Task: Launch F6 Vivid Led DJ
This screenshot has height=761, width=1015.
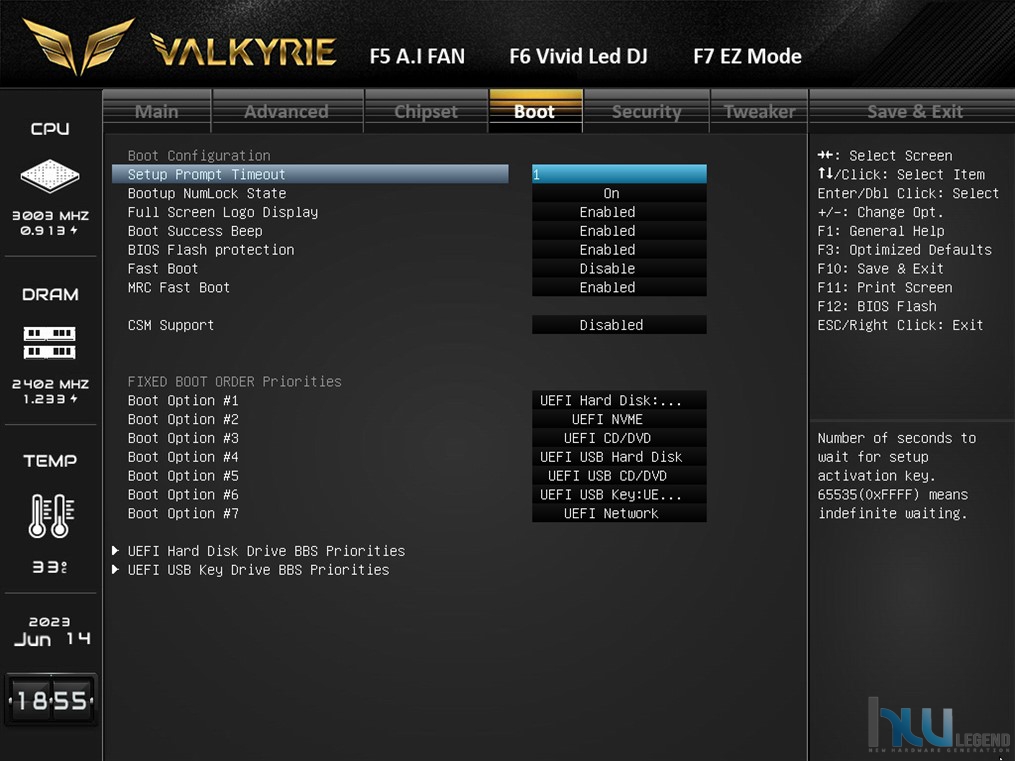Action: click(x=578, y=56)
